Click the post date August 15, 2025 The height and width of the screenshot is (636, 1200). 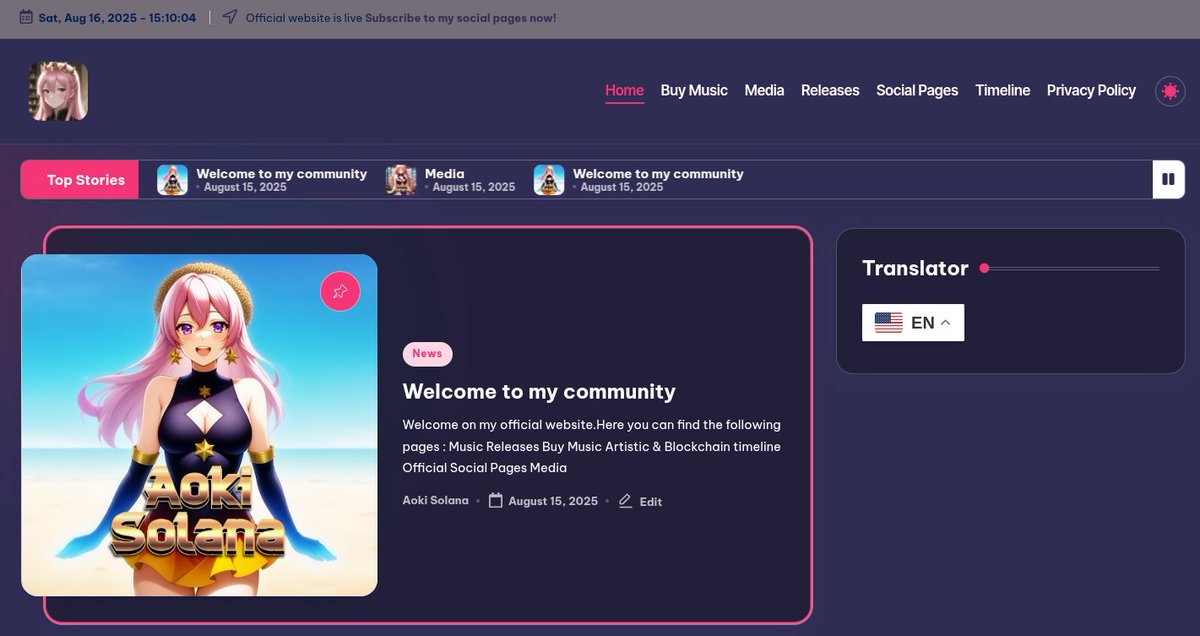(x=553, y=501)
